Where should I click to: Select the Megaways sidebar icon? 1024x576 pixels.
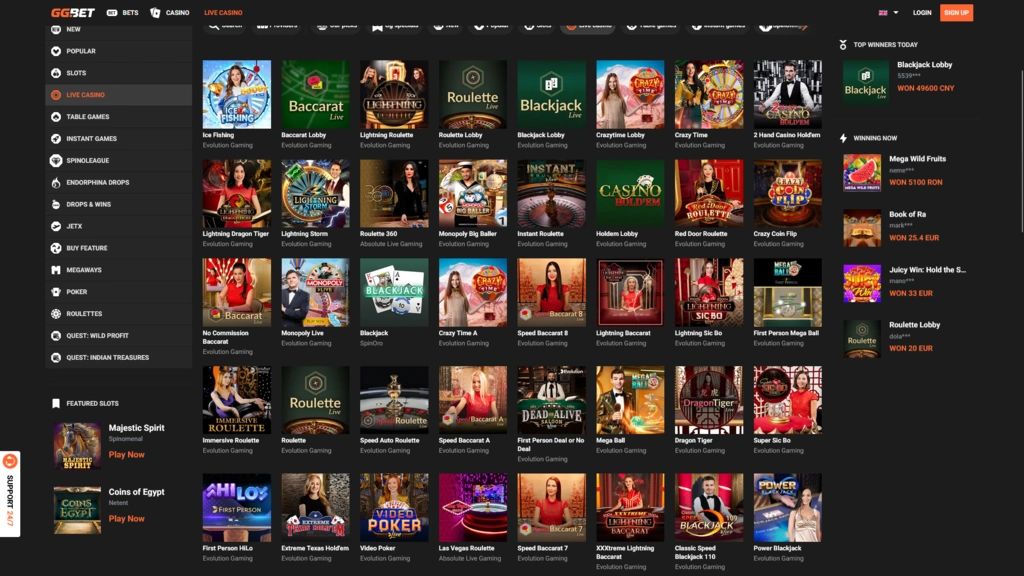pos(56,270)
